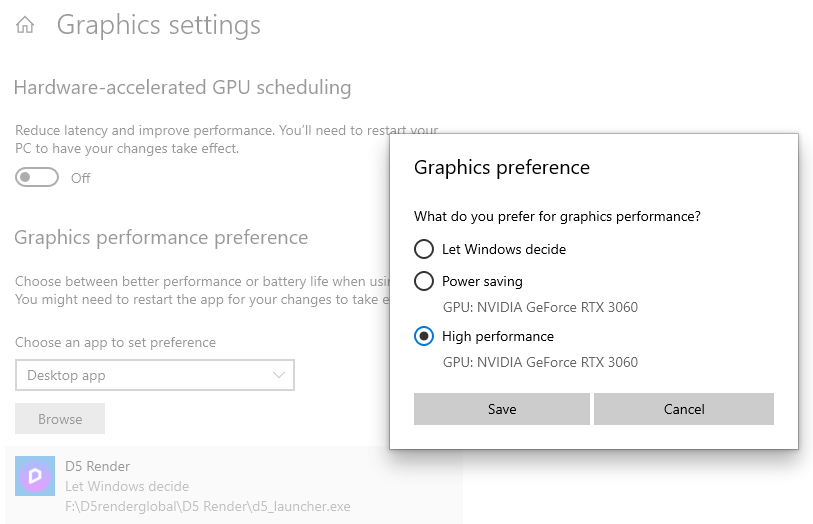The width and height of the screenshot is (813, 524).
Task: Click the chevron arrow on app type dropdown
Action: tap(278, 376)
